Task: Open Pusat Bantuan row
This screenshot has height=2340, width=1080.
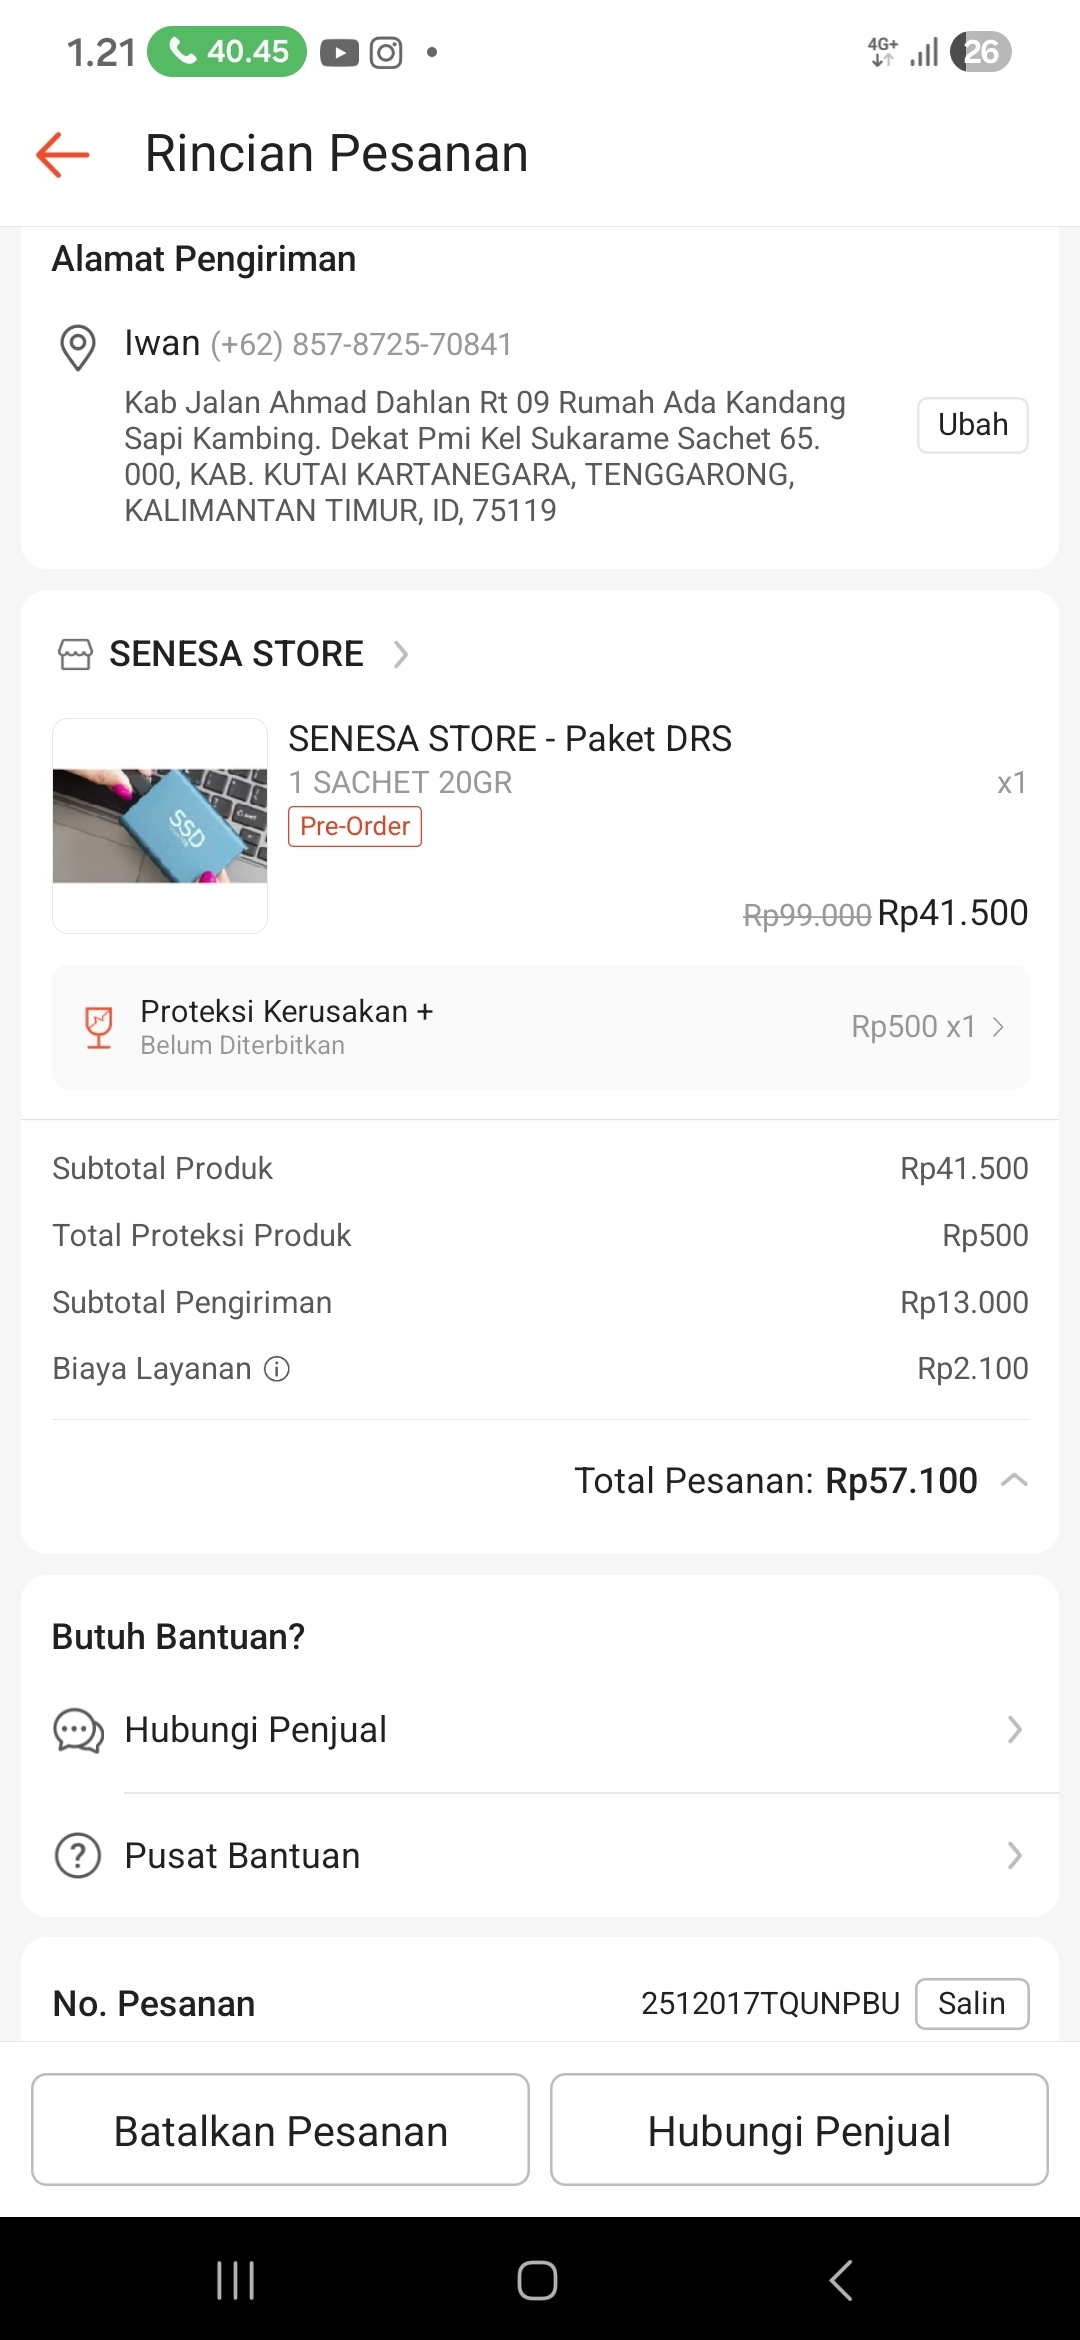Action: click(x=540, y=1856)
